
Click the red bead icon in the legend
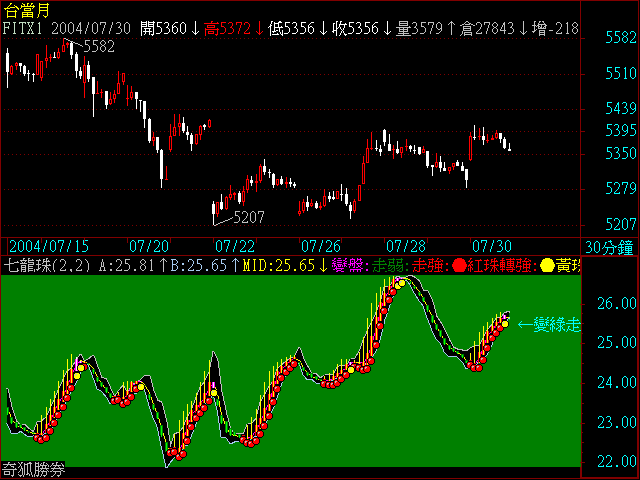point(460,266)
